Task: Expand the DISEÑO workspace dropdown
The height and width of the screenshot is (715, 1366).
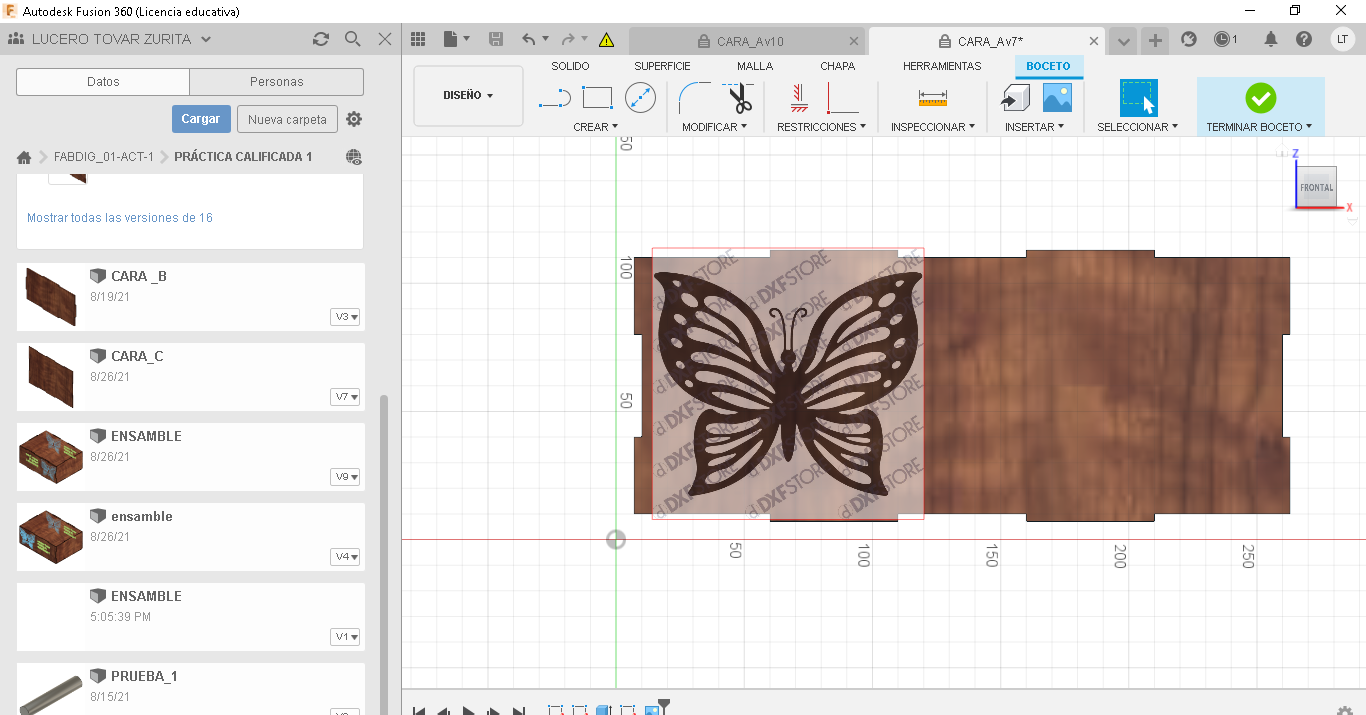Action: [x=468, y=96]
